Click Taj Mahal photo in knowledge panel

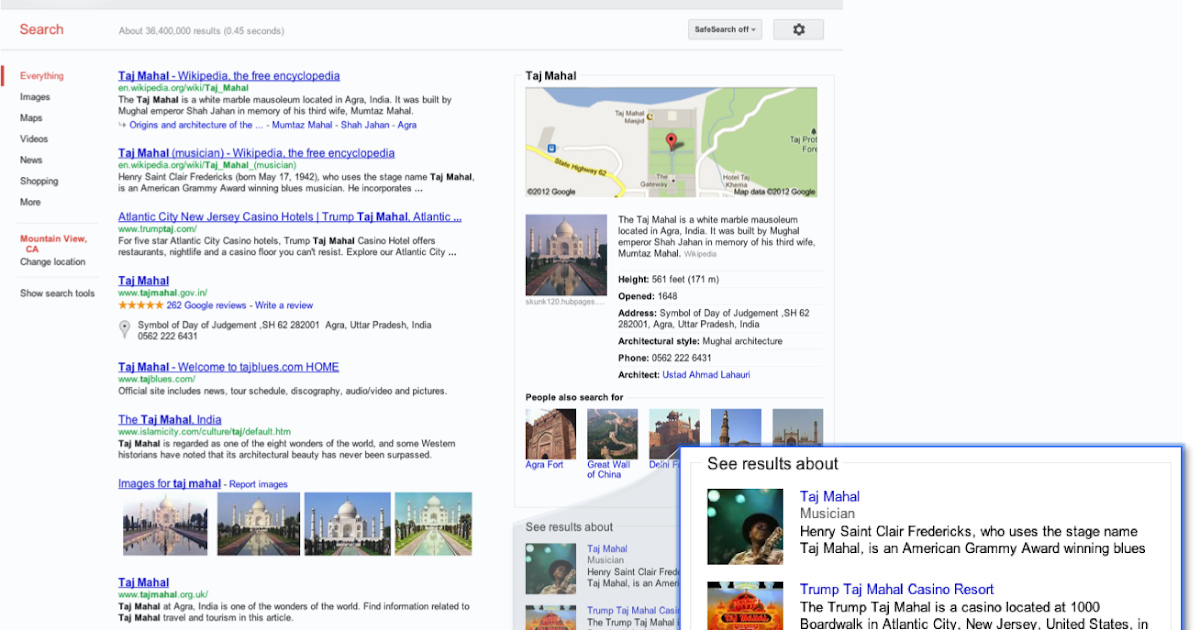(x=566, y=255)
